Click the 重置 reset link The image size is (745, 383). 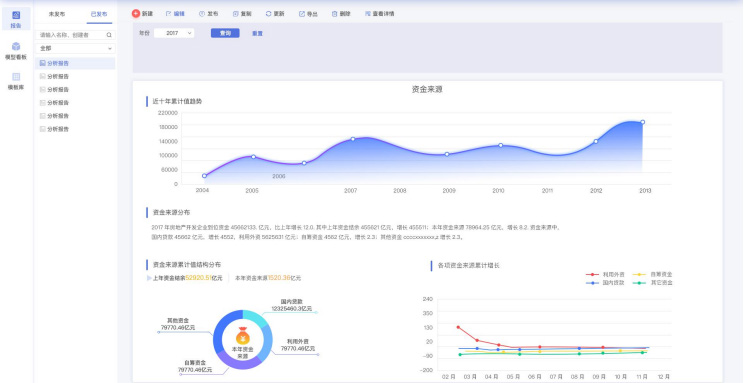pyautogui.click(x=257, y=34)
